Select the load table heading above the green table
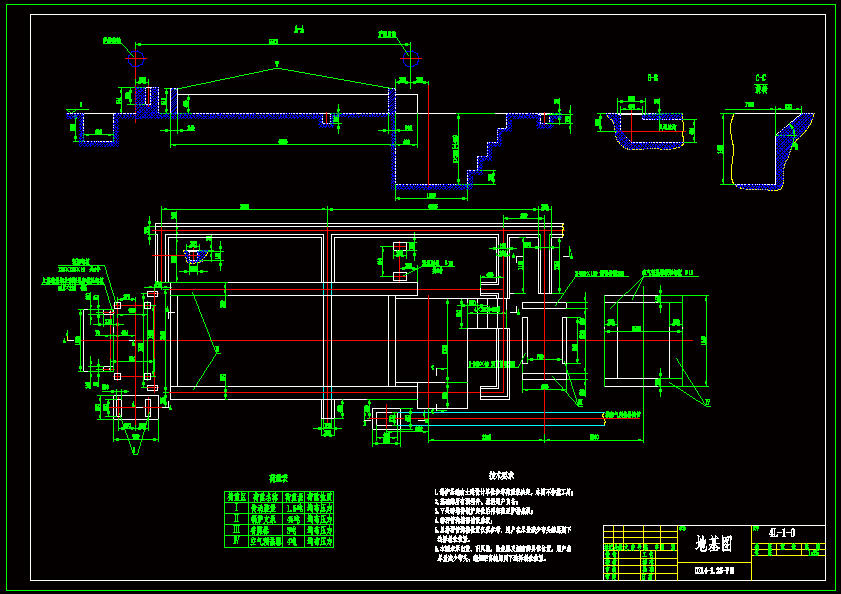This screenshot has height=594, width=841. tap(278, 478)
